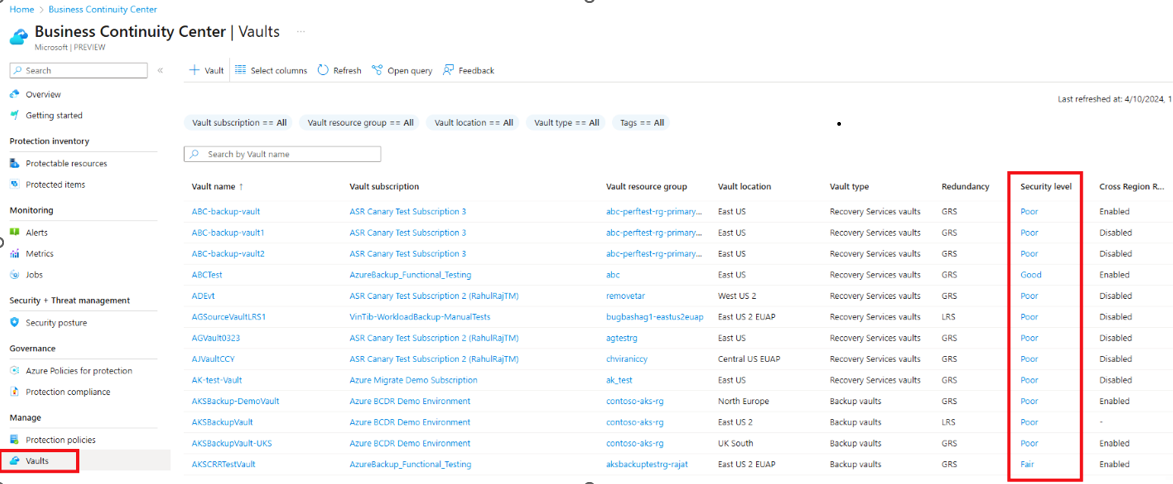
Task: Collapse the sidebar with double chevron
Action: [160, 70]
